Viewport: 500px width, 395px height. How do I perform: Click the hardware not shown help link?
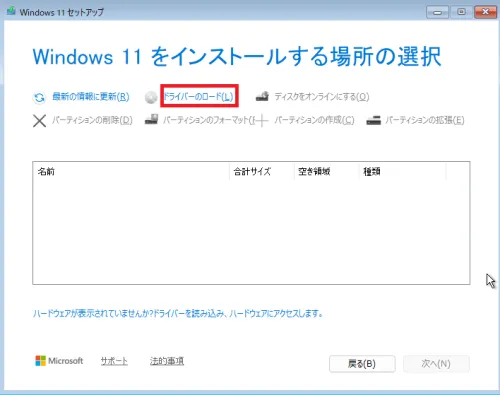coord(178,314)
